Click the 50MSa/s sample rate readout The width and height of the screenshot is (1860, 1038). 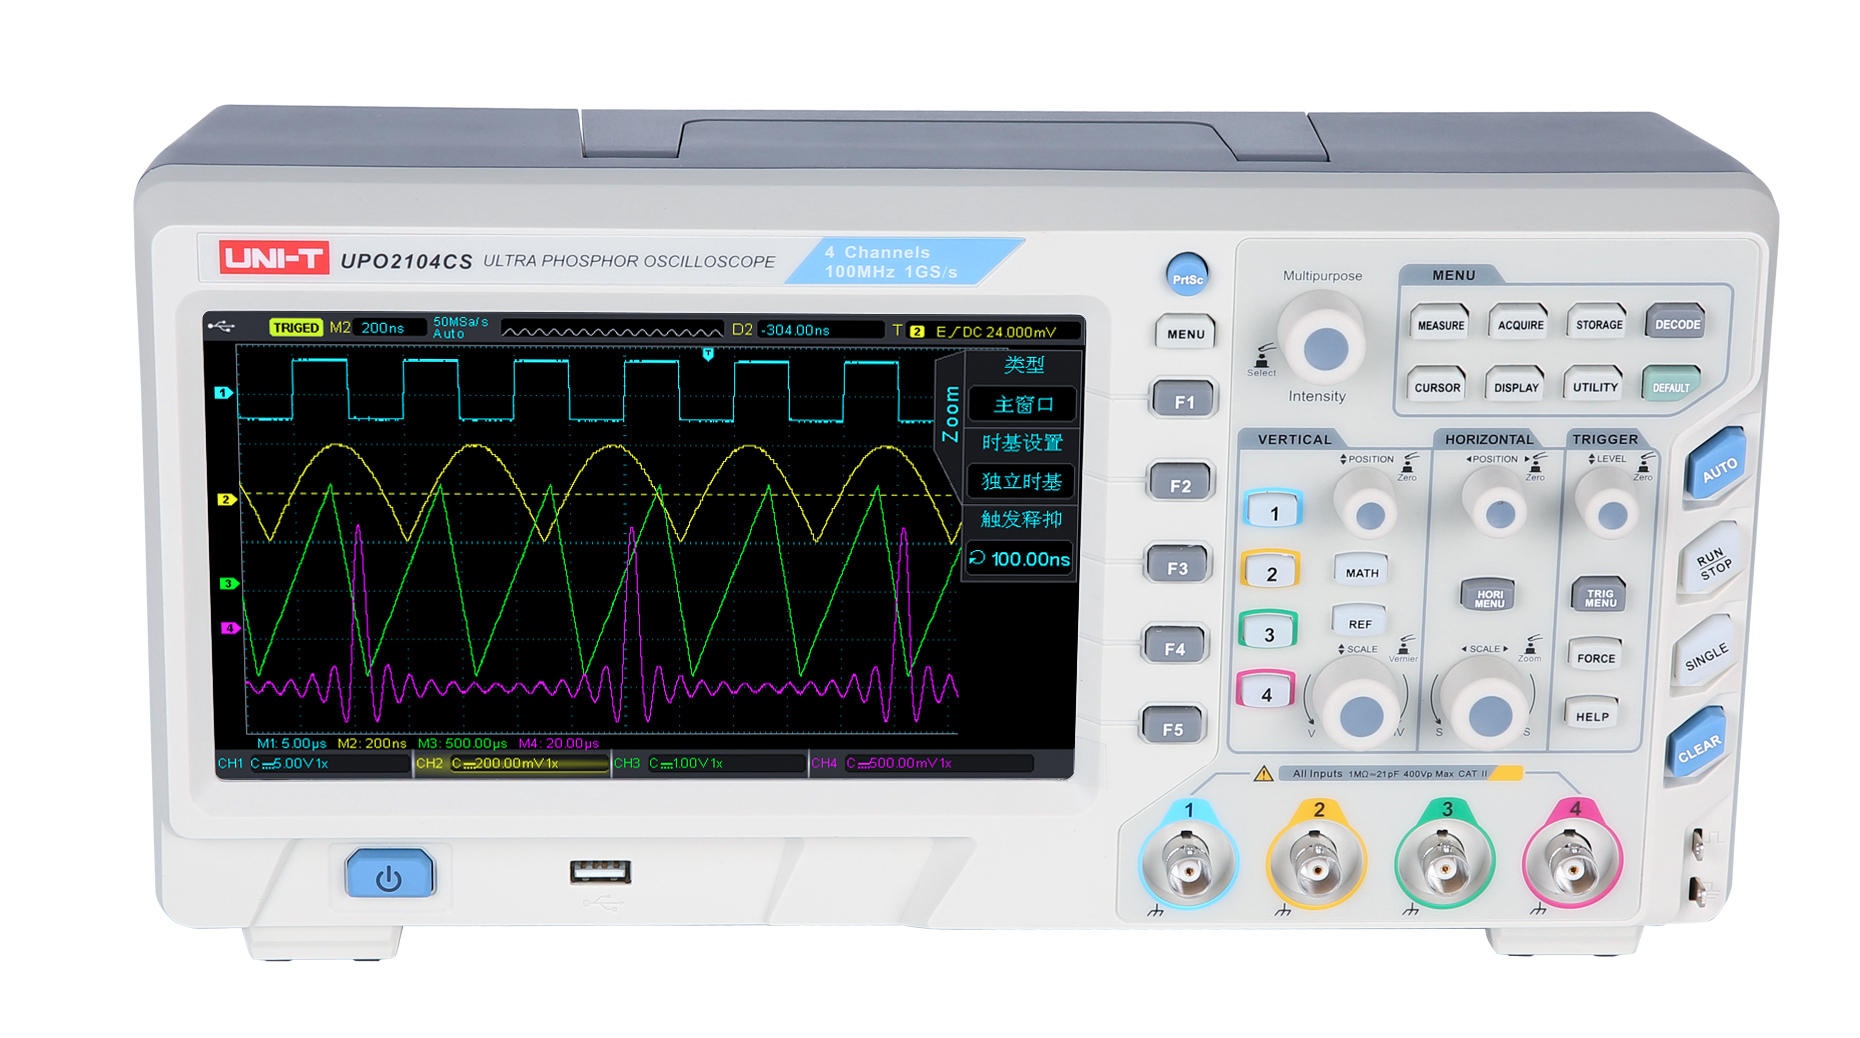461,322
